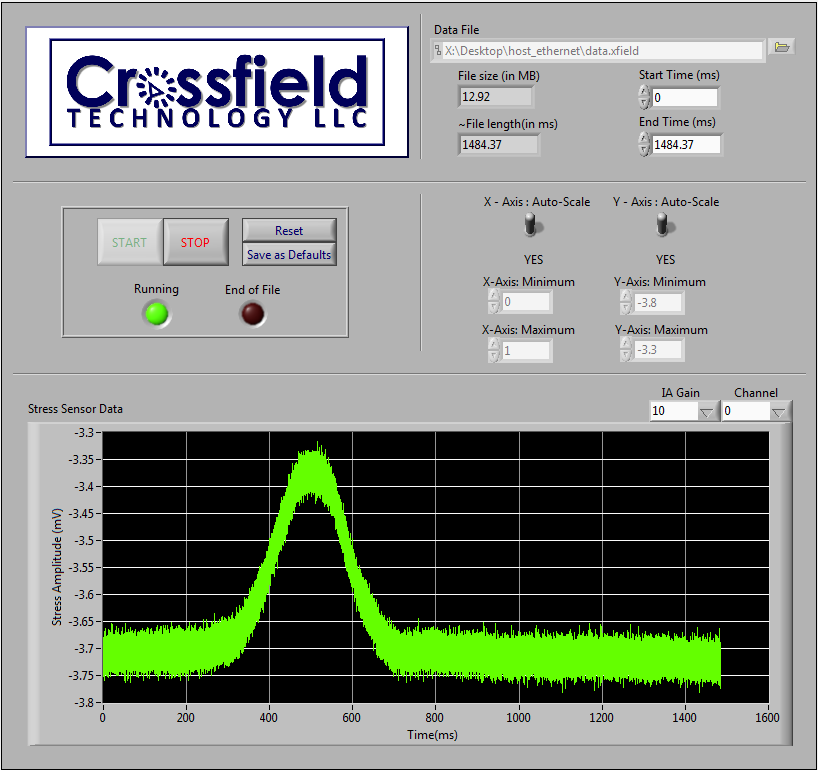This screenshot has height=770, width=818.
Task: Click the YES label under Y-Axis Auto-Scale
Action: click(665, 259)
